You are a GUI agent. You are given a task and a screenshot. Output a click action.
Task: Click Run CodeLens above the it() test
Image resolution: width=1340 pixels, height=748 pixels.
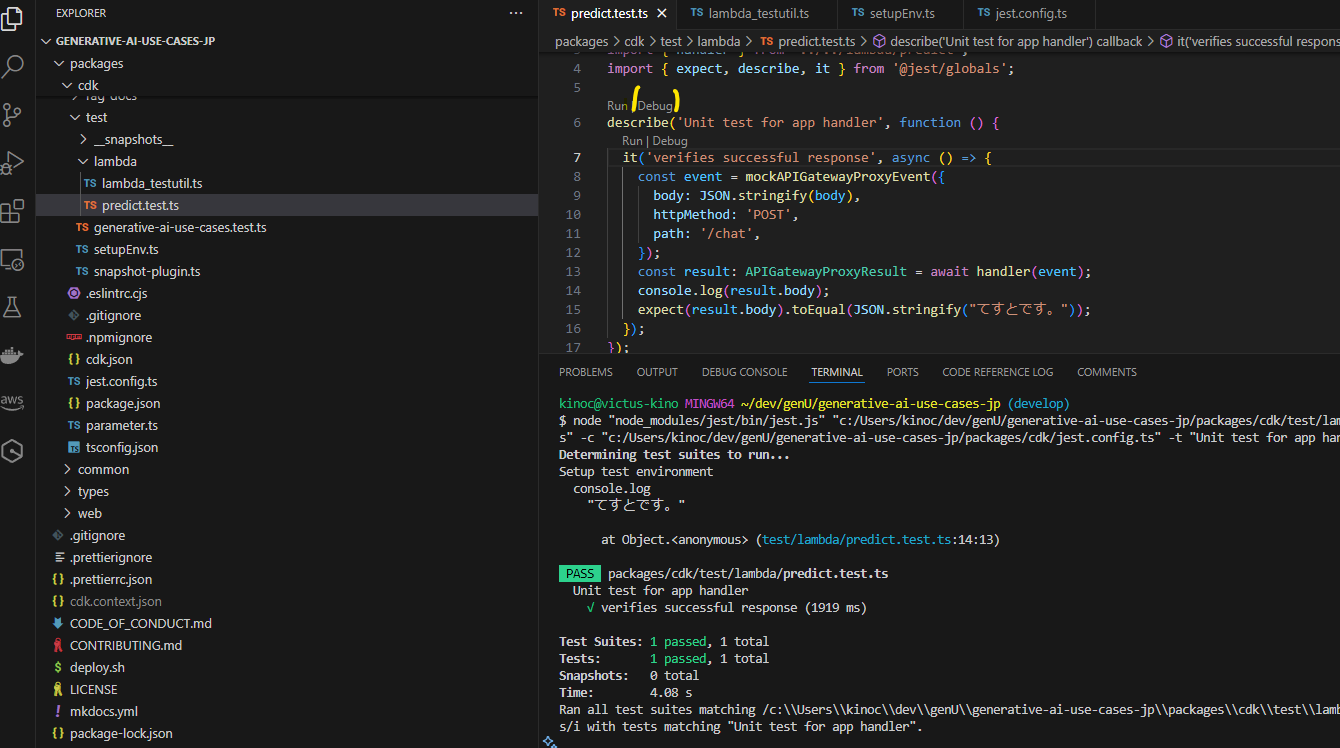pyautogui.click(x=632, y=141)
